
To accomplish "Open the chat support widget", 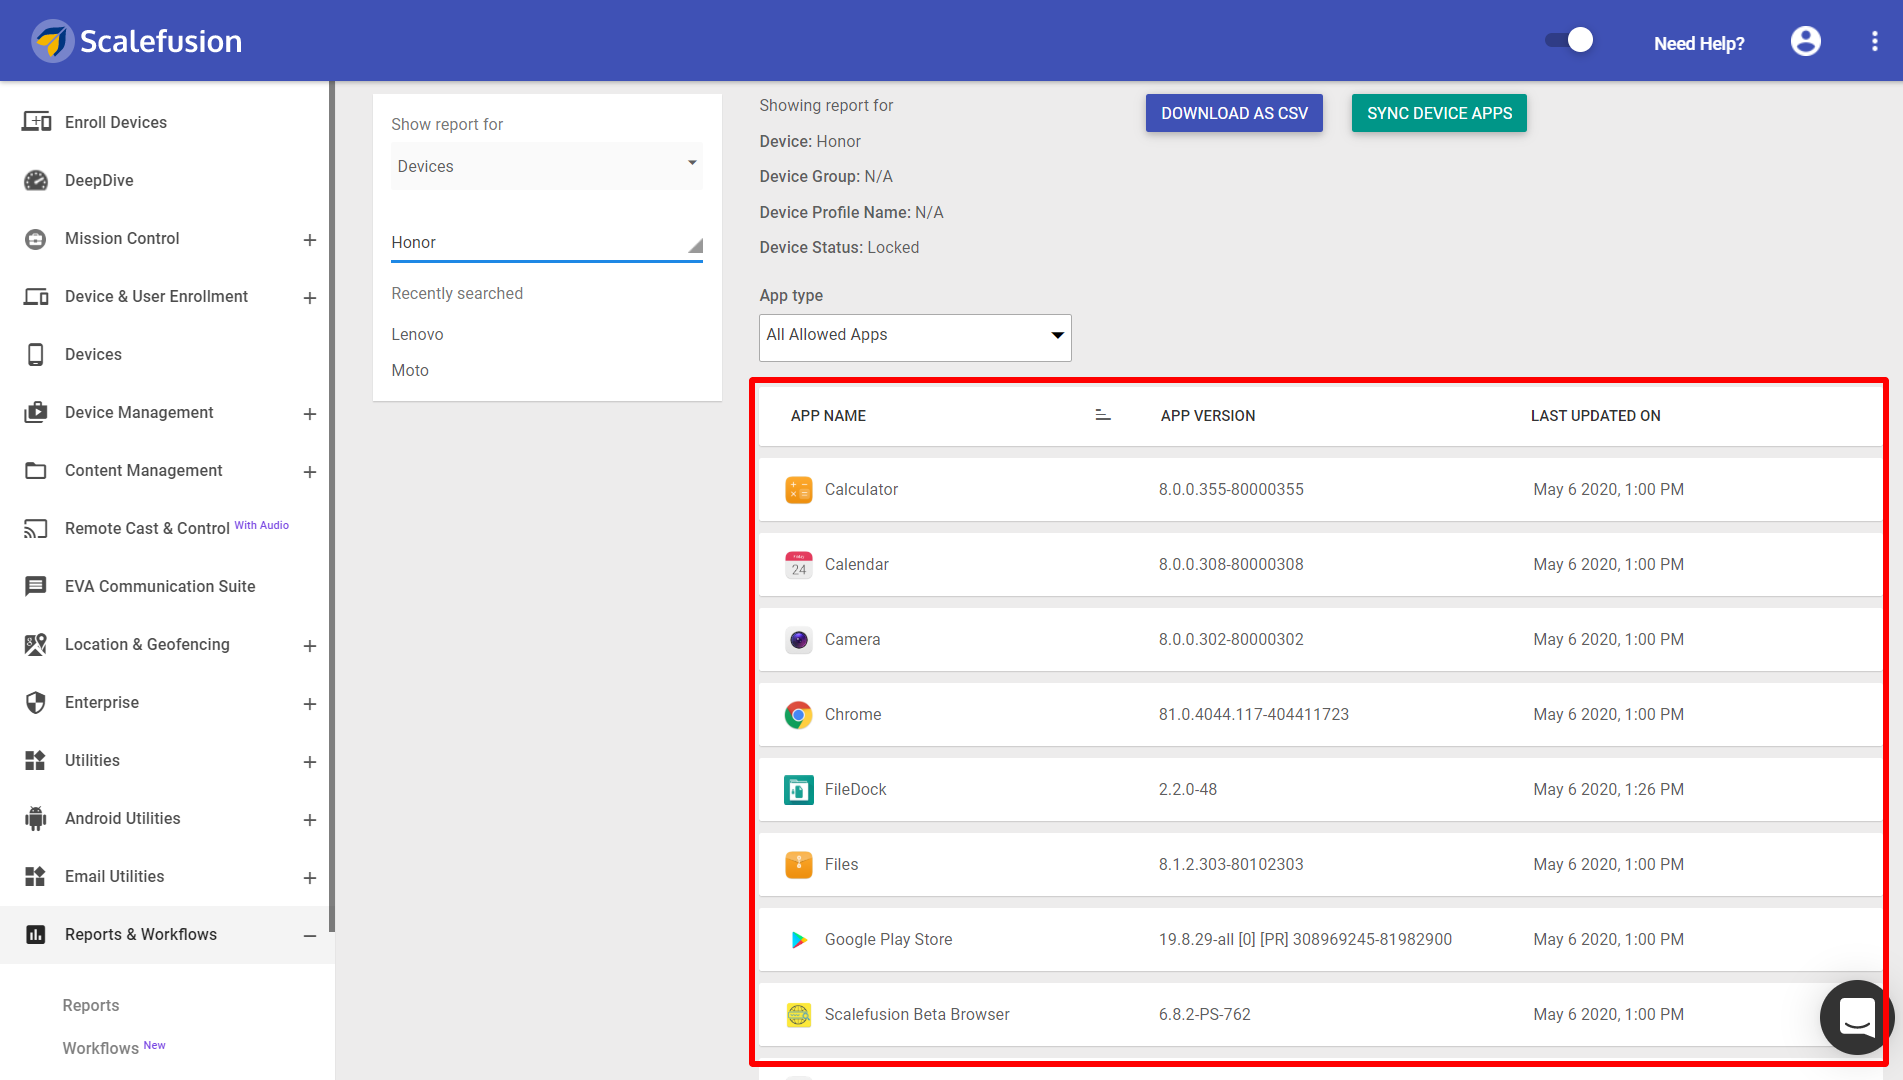I will [x=1857, y=1017].
